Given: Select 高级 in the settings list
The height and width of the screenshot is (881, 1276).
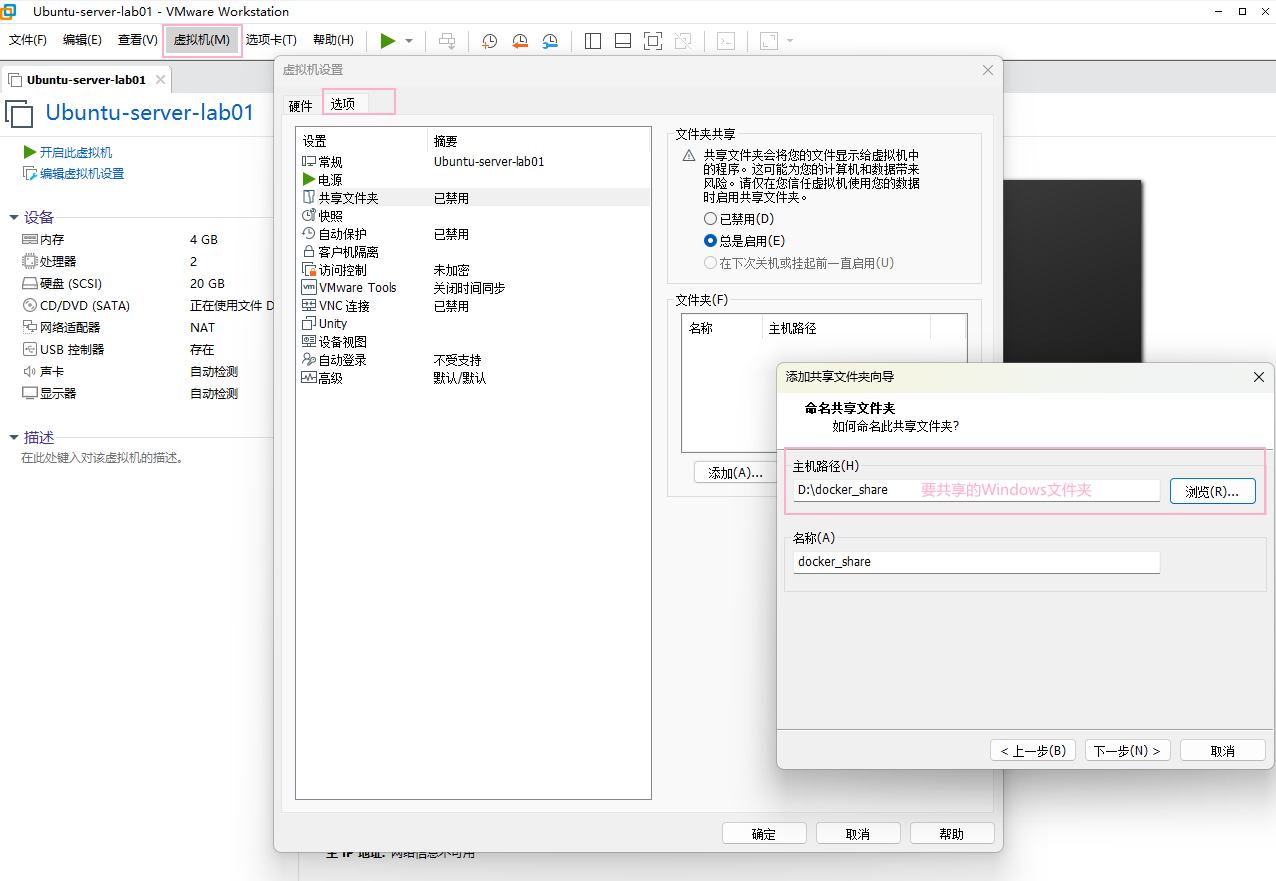Looking at the screenshot, I should (x=473, y=378).
